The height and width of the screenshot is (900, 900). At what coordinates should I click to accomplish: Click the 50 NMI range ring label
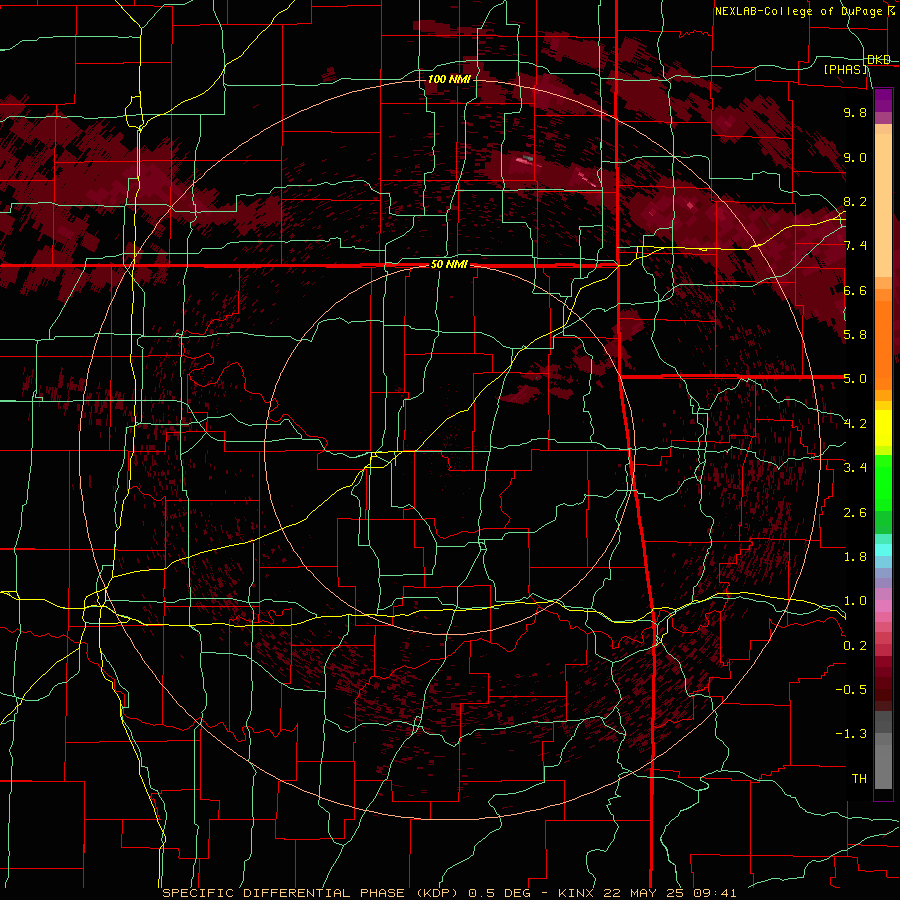point(449,265)
